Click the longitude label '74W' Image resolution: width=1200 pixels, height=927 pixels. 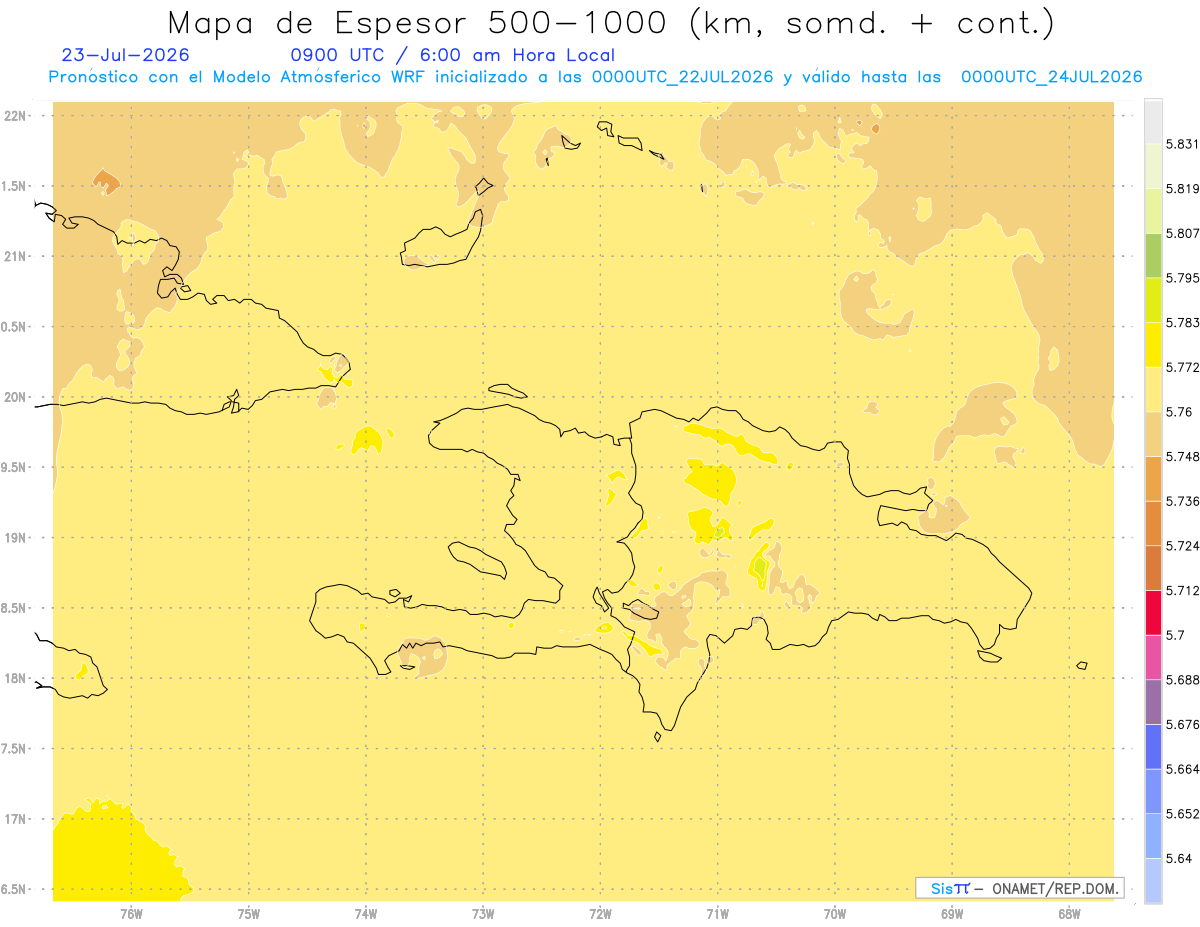pyautogui.click(x=366, y=913)
